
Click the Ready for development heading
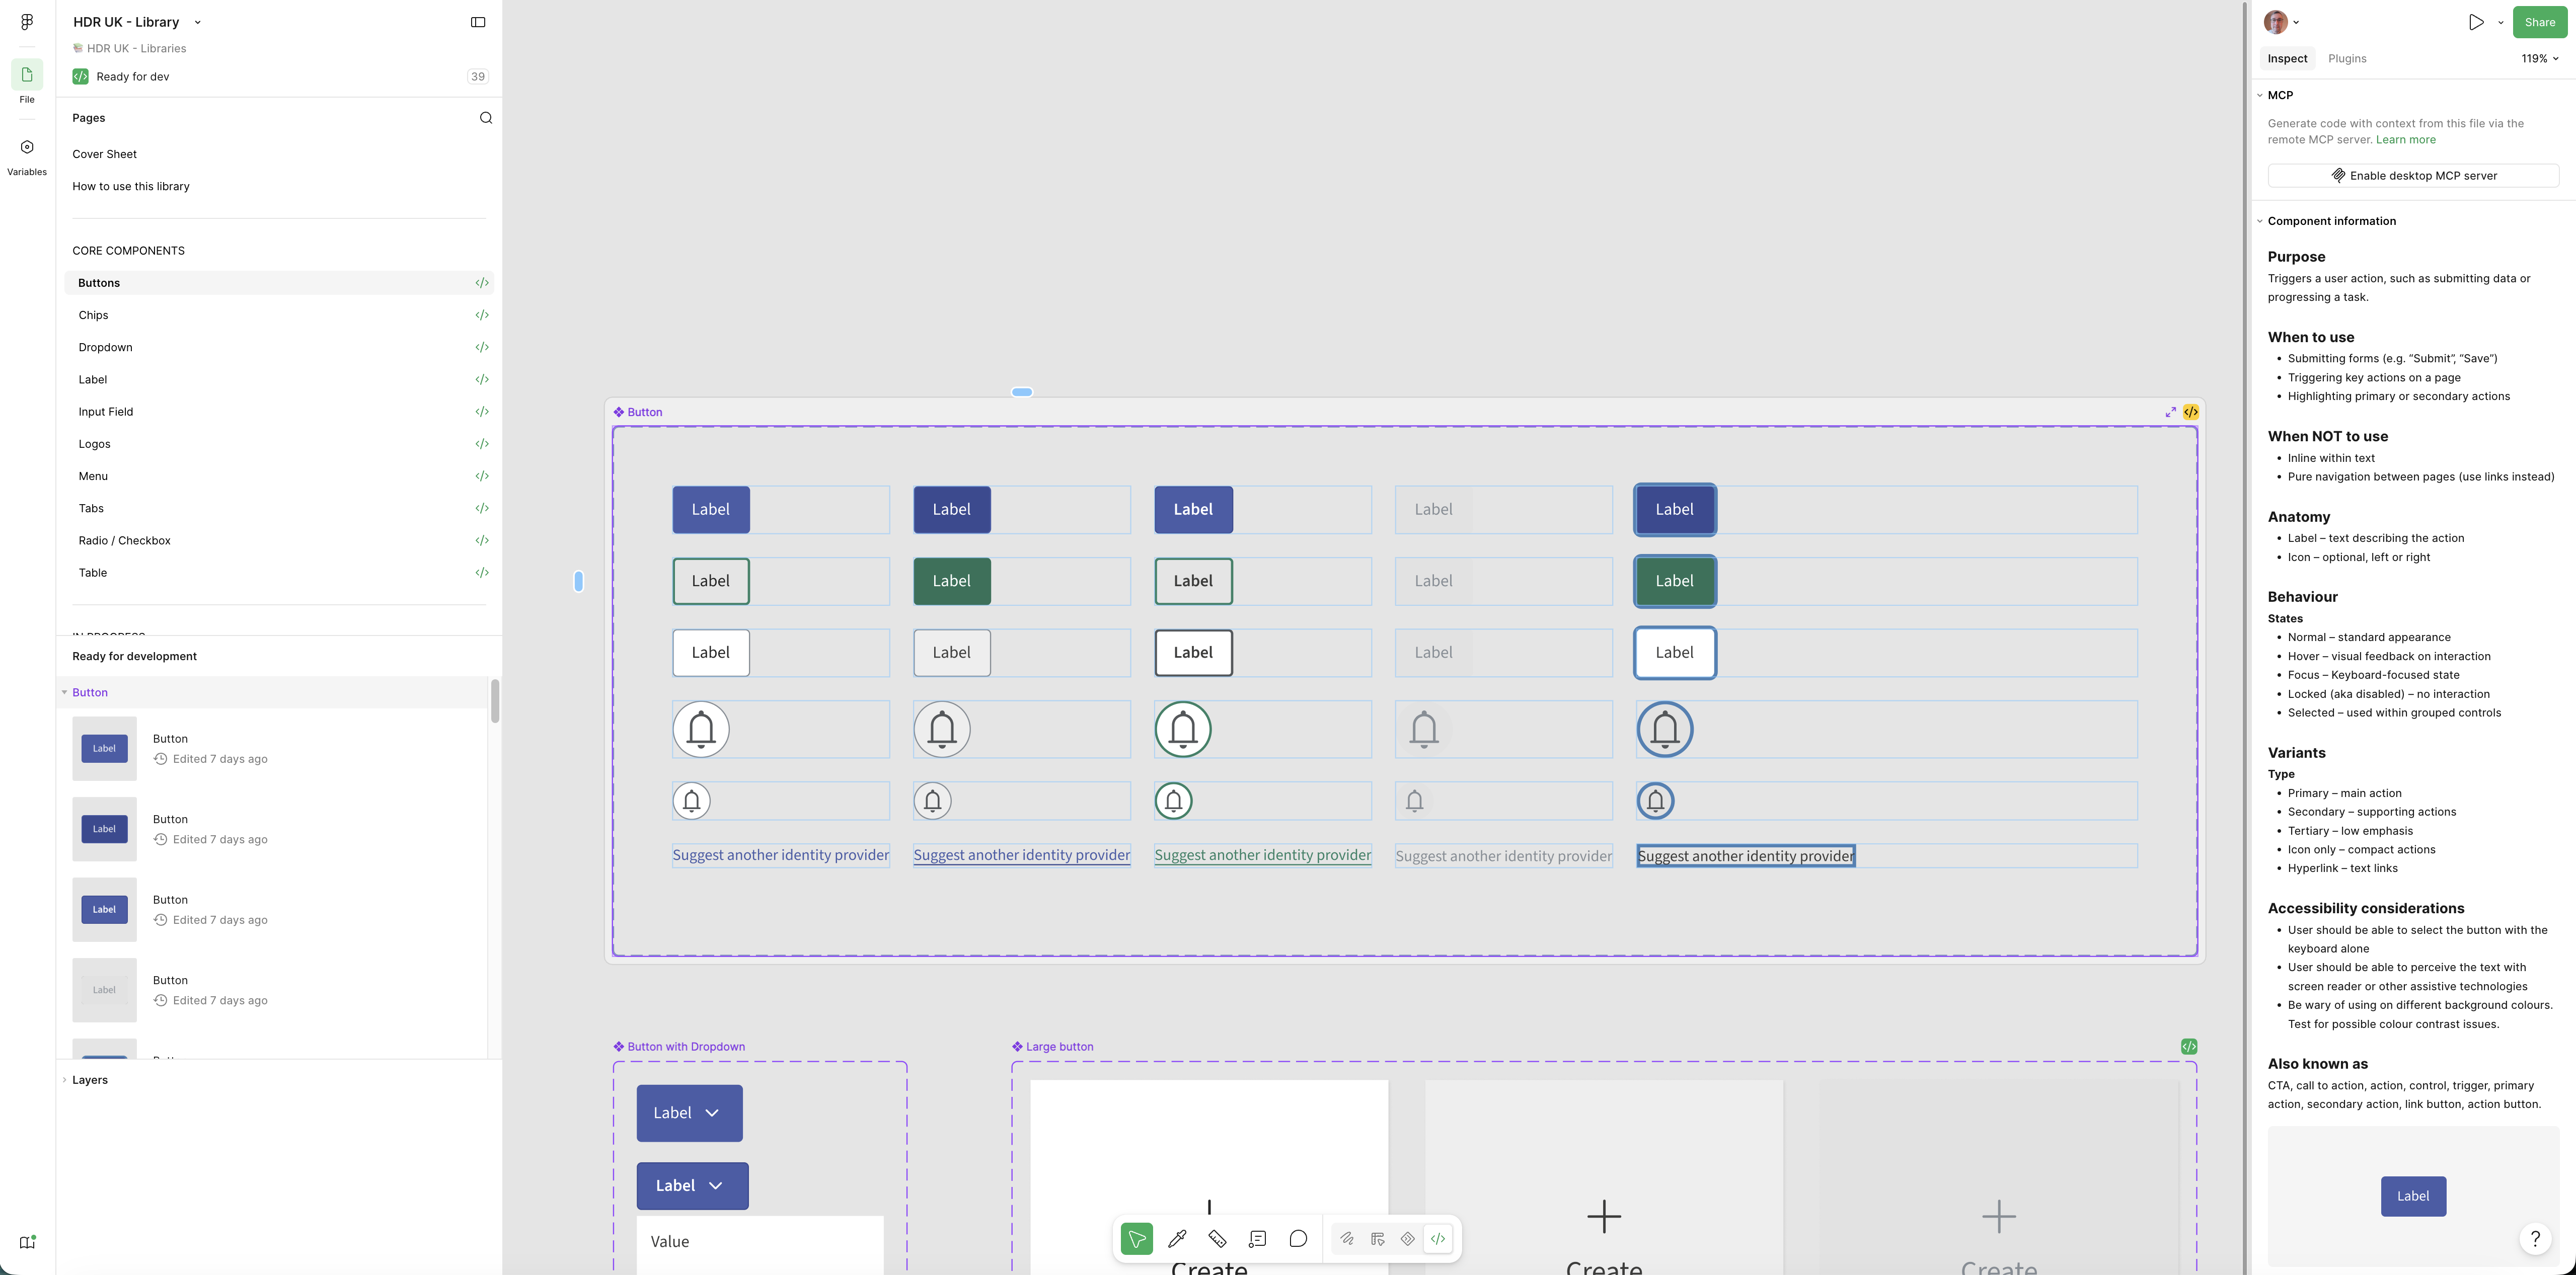pos(135,656)
